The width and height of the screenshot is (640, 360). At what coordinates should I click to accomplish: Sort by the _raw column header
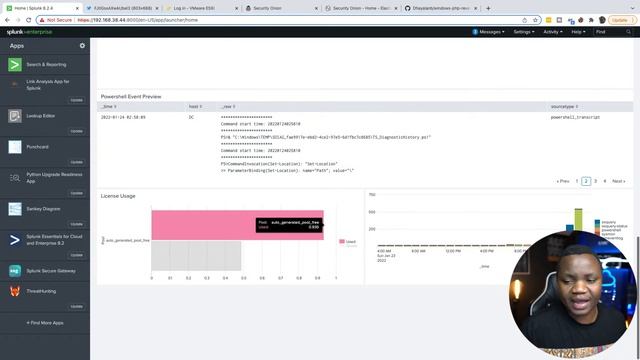[x=228, y=107]
